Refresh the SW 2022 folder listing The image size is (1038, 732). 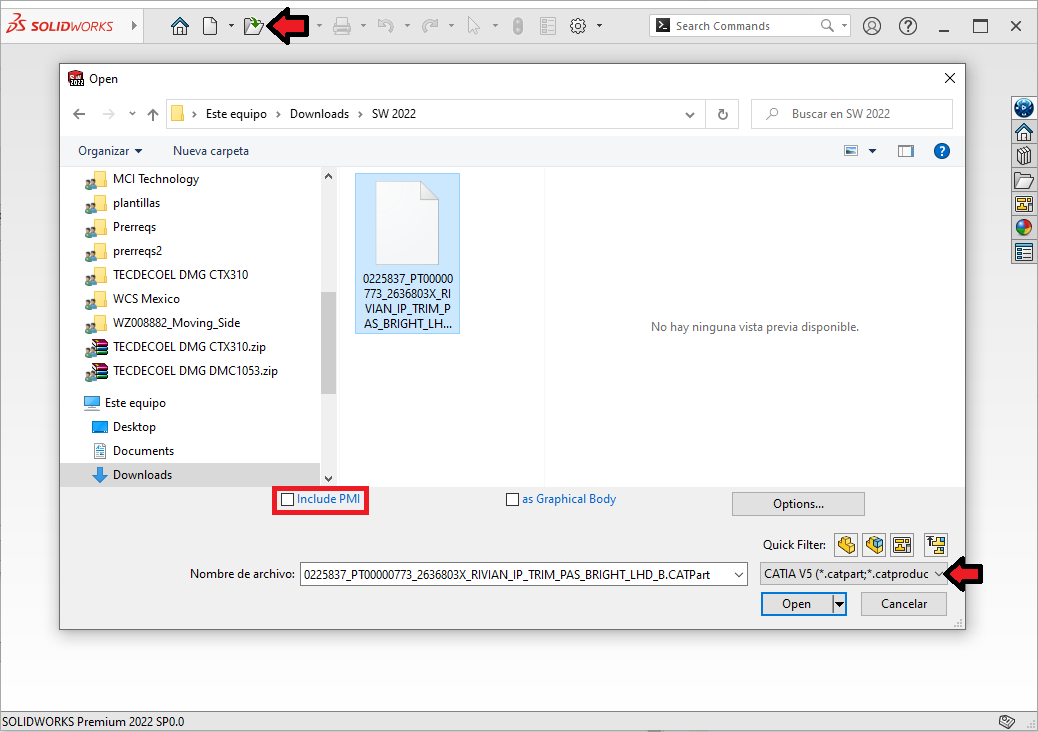tap(723, 114)
